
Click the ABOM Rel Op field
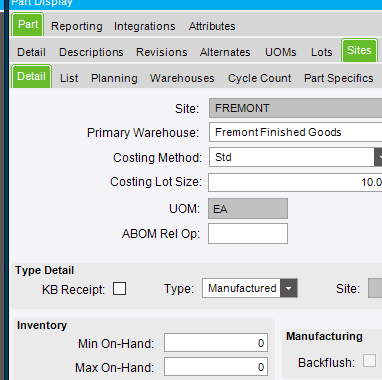248,234
